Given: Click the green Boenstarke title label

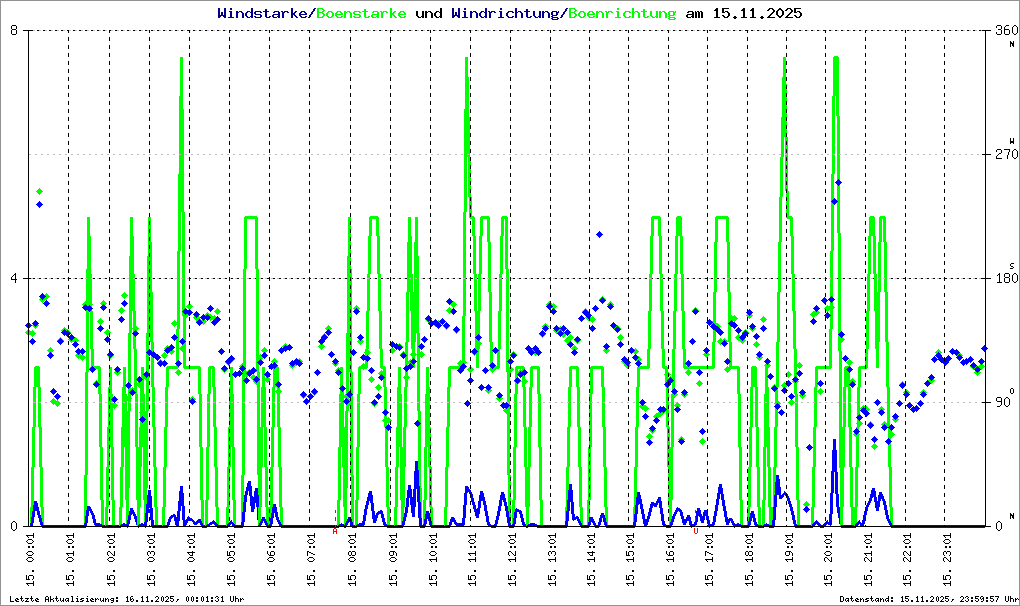Looking at the screenshot, I should pyautogui.click(x=361, y=14).
